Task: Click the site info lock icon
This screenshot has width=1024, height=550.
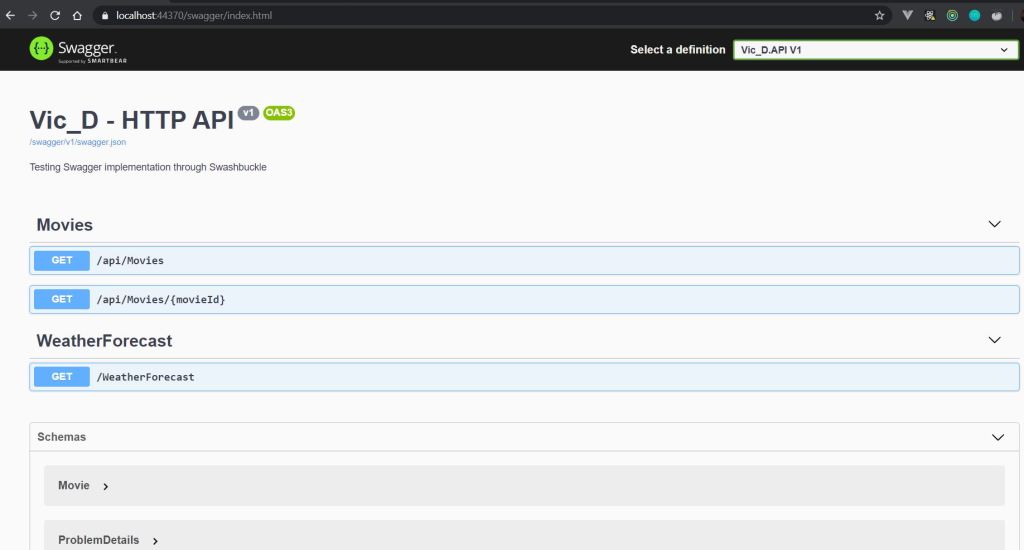Action: coord(104,16)
